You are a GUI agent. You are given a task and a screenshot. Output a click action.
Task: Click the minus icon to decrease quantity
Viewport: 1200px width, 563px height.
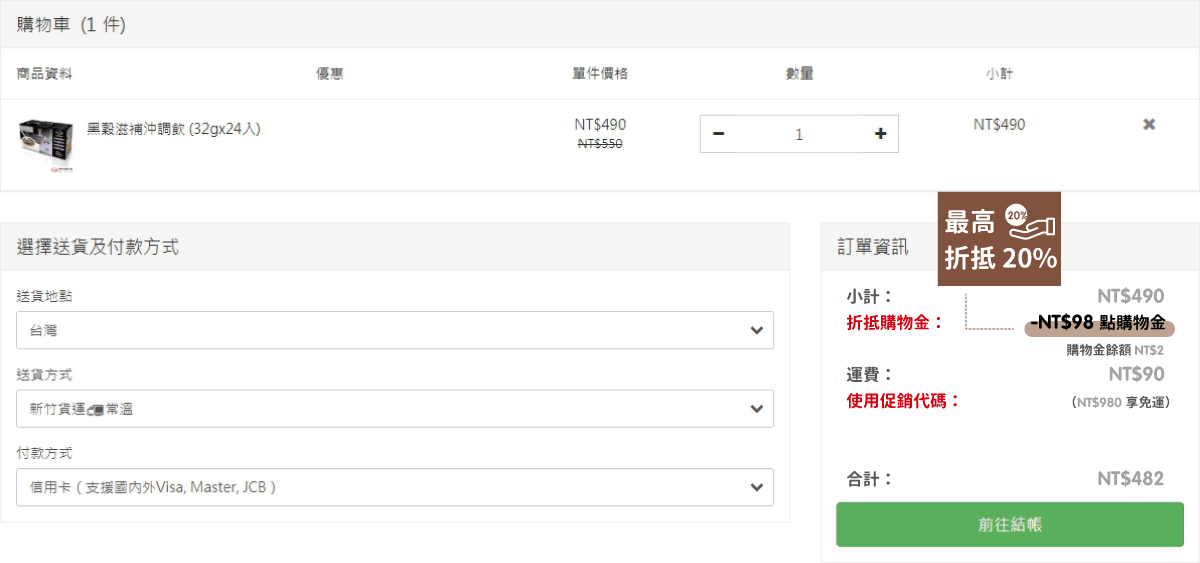coord(719,134)
